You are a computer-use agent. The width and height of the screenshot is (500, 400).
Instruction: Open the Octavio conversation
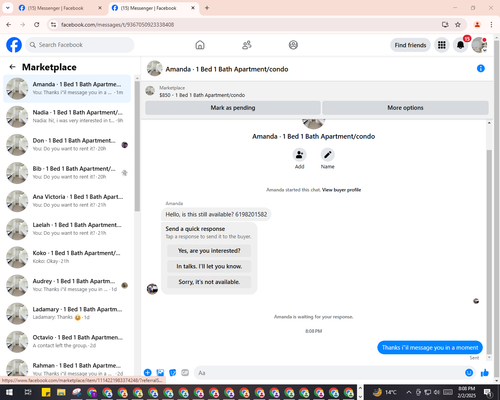[x=67, y=341]
